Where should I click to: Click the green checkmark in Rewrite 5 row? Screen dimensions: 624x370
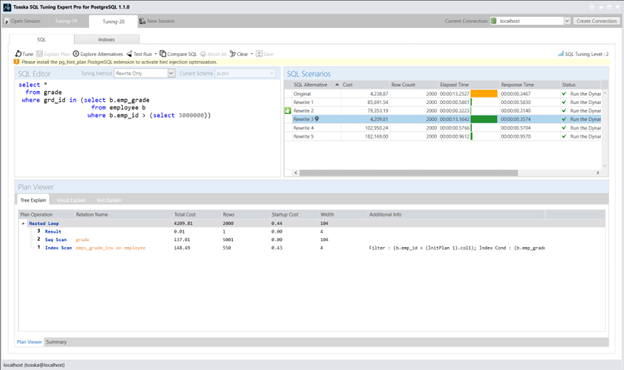tap(564, 136)
